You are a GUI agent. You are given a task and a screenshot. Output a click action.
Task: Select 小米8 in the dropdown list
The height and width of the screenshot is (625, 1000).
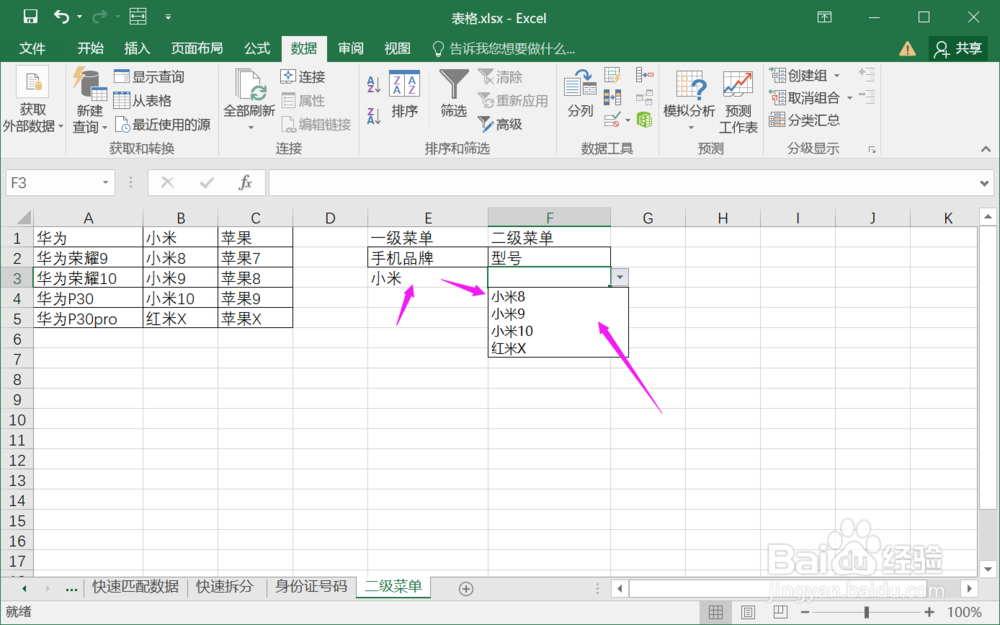[558, 297]
